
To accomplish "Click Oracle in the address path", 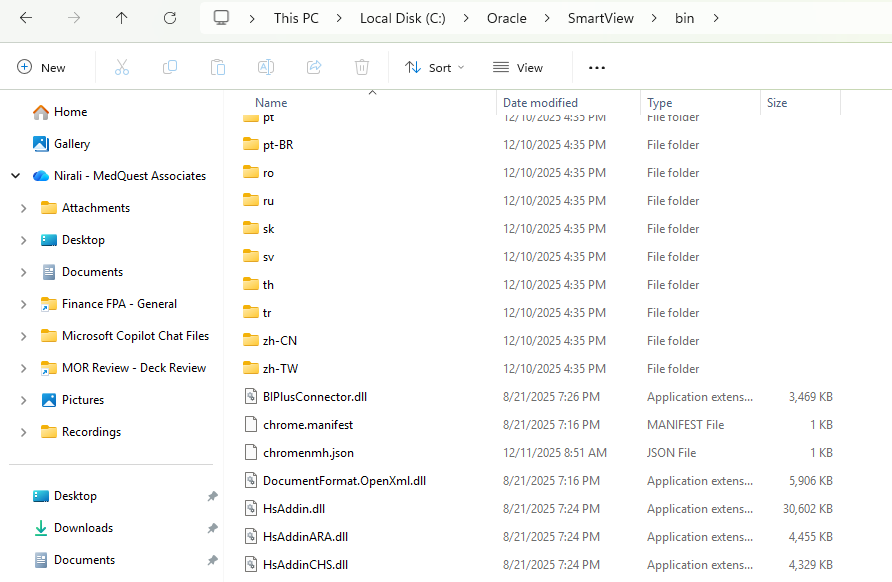I will click(x=506, y=18).
